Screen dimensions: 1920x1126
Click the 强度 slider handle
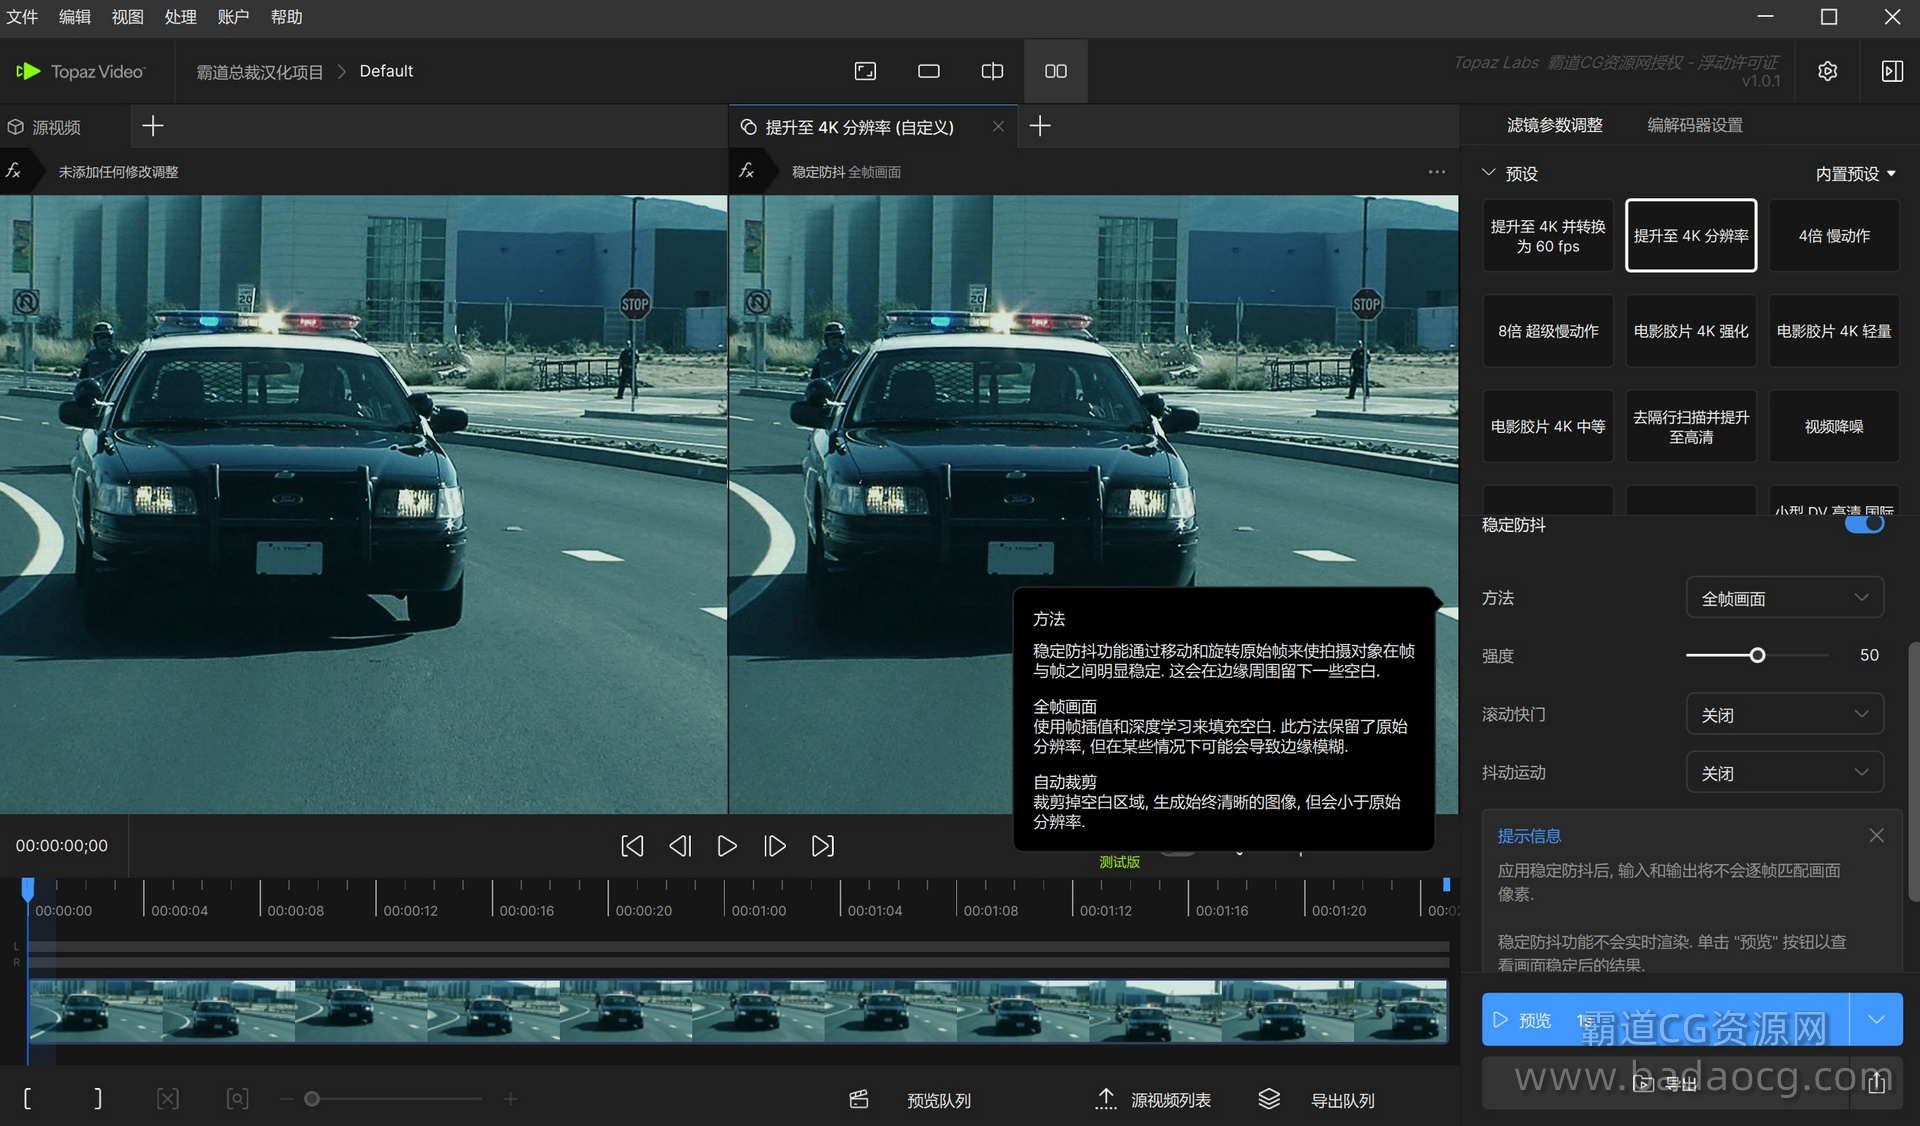click(x=1757, y=655)
